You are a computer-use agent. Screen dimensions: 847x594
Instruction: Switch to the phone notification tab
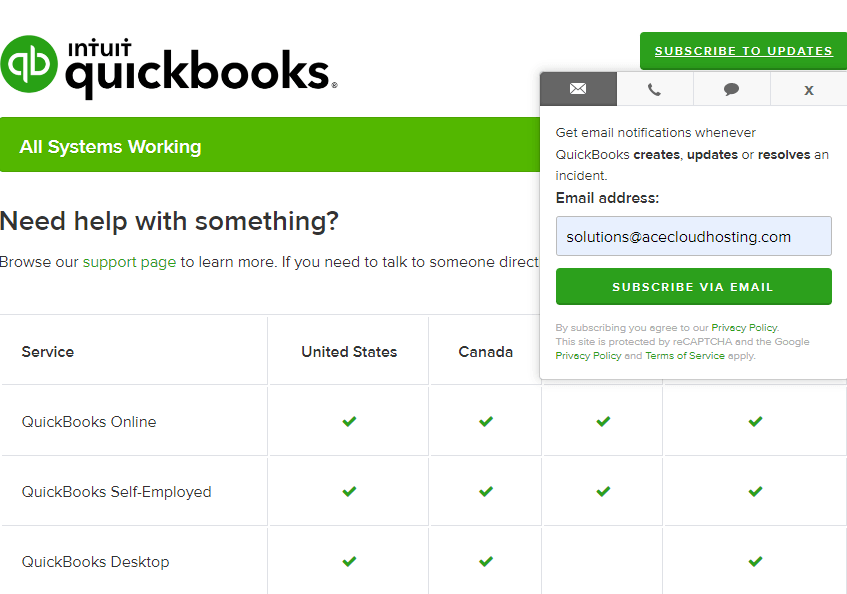[655, 89]
